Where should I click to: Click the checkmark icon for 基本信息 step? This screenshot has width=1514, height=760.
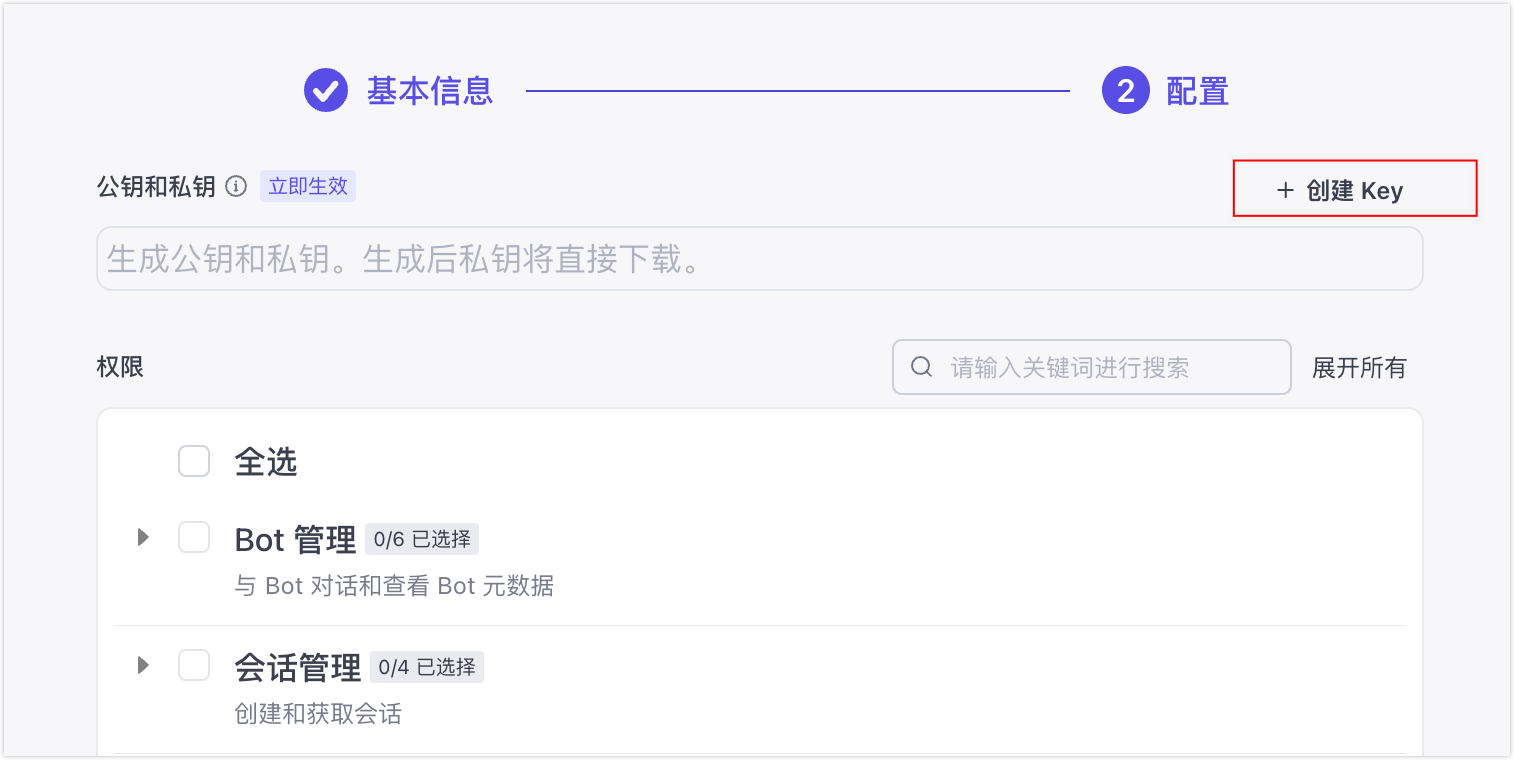(325, 91)
